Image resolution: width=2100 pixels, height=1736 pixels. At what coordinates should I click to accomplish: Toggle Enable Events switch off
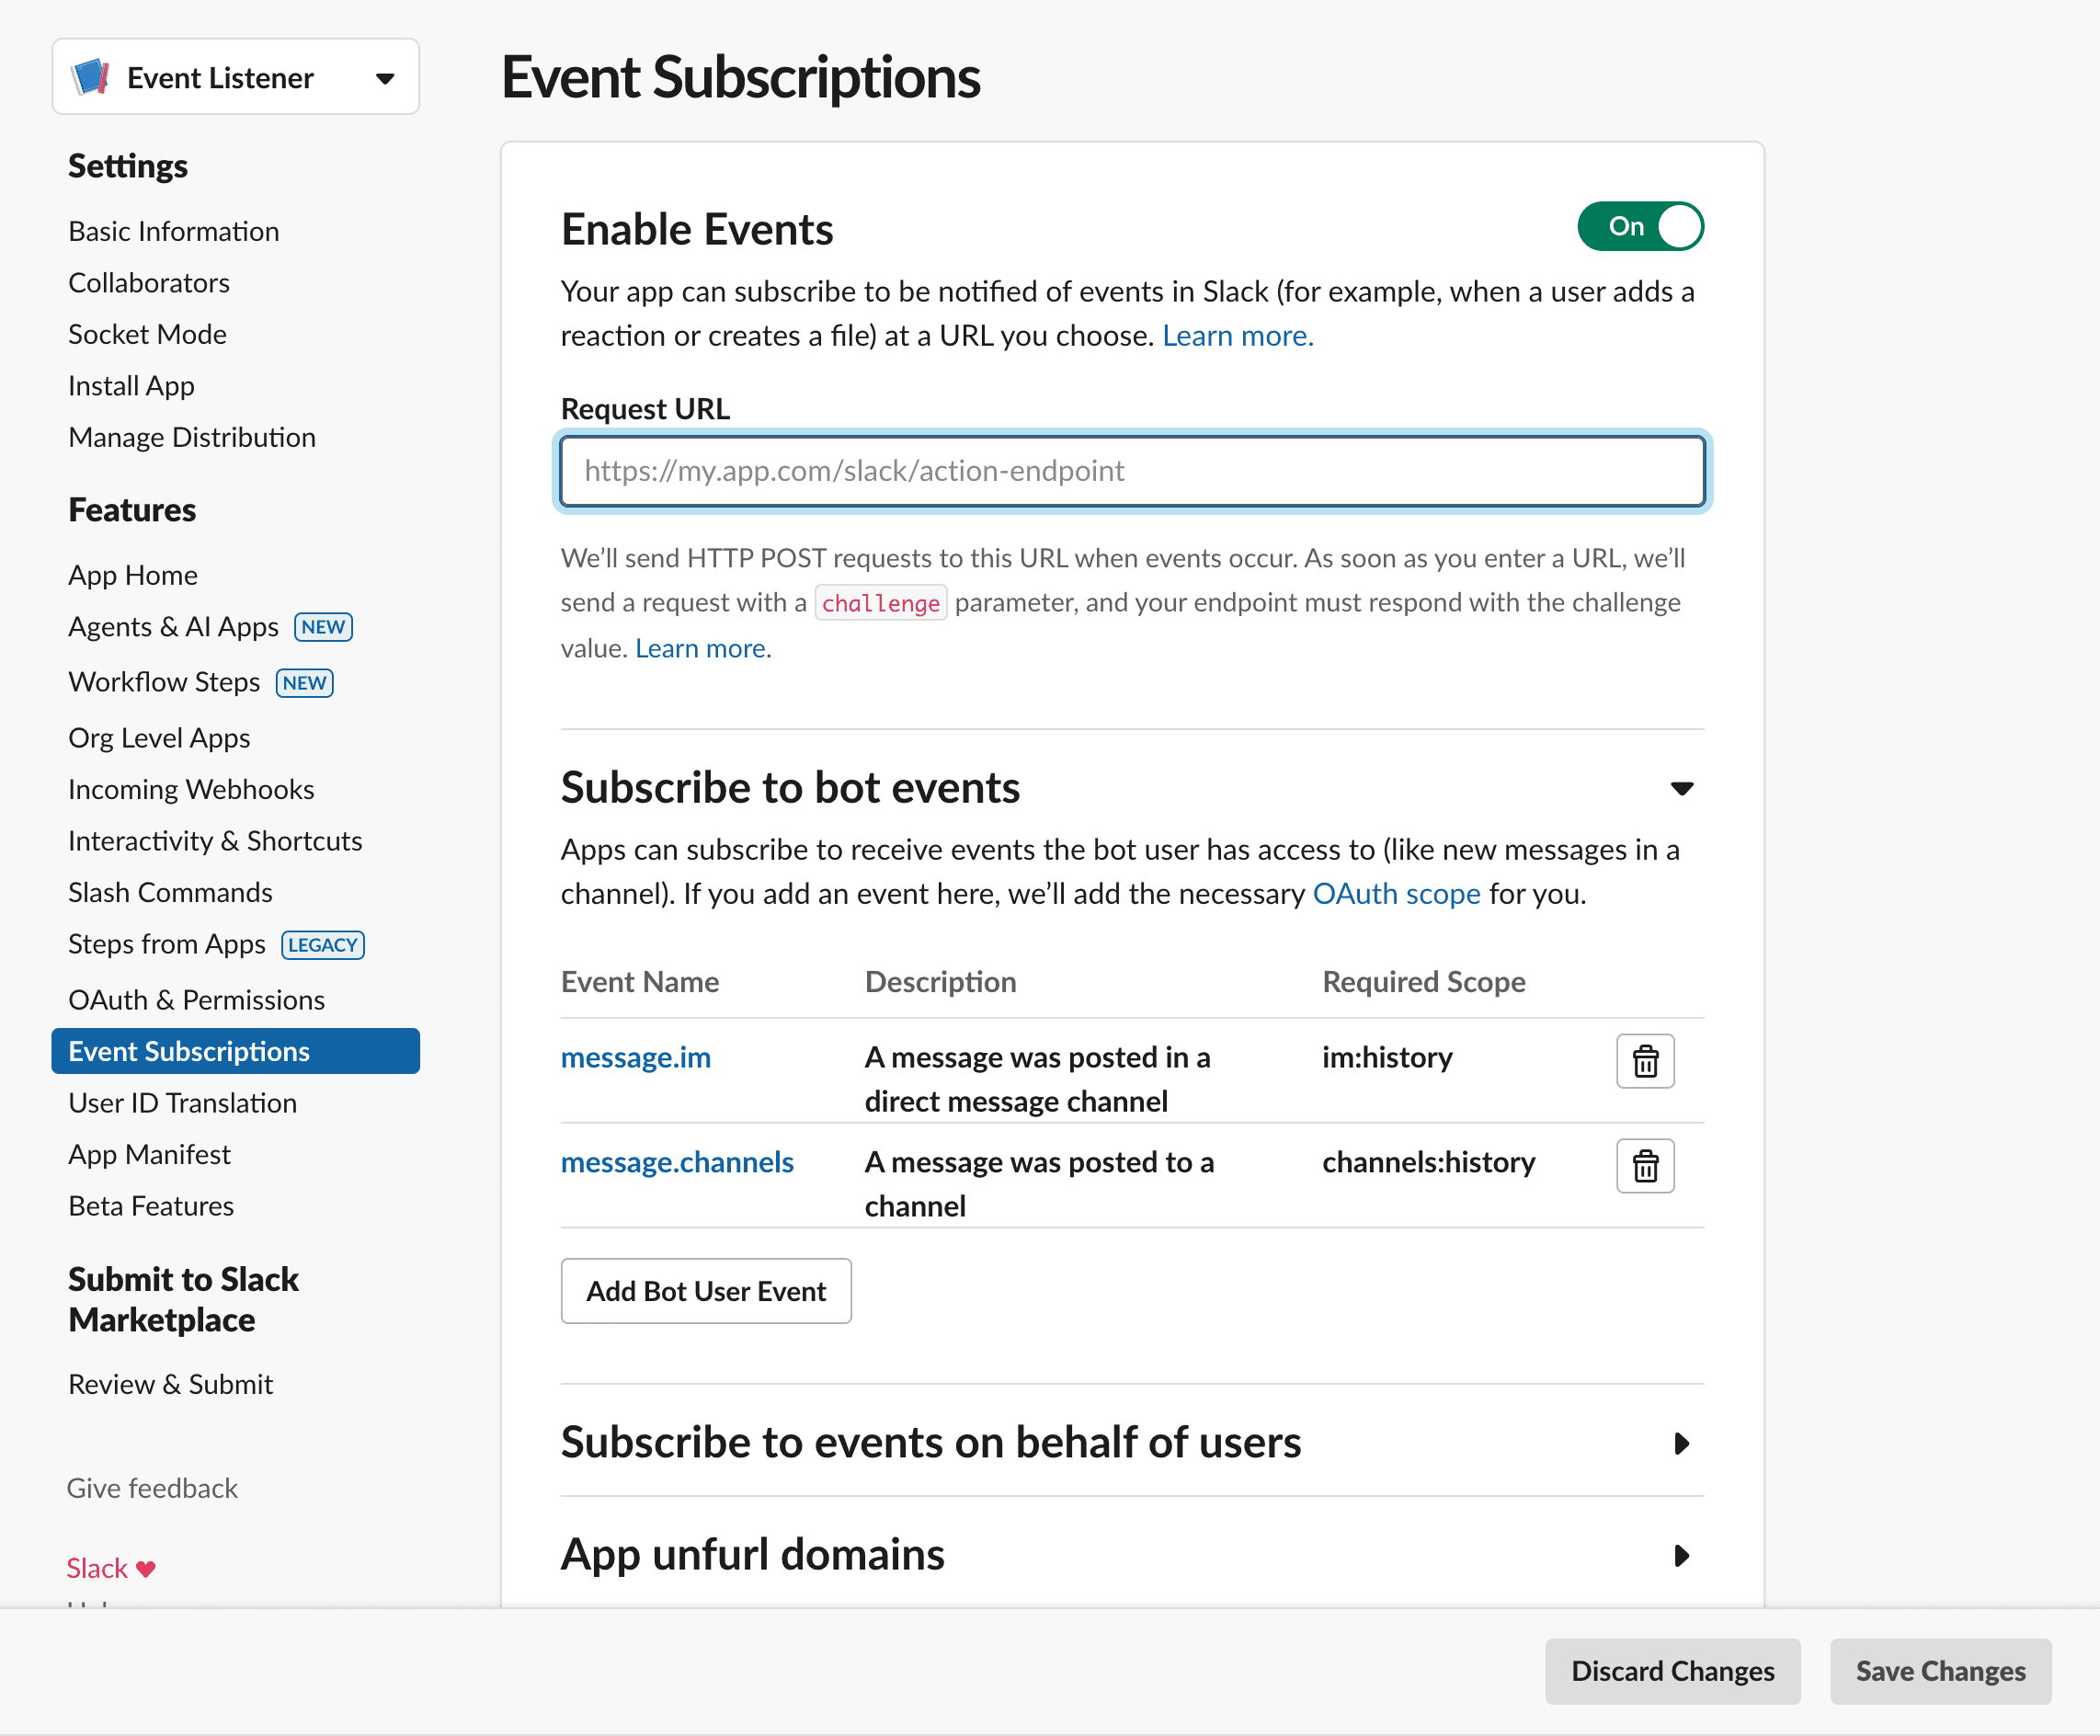point(1640,227)
